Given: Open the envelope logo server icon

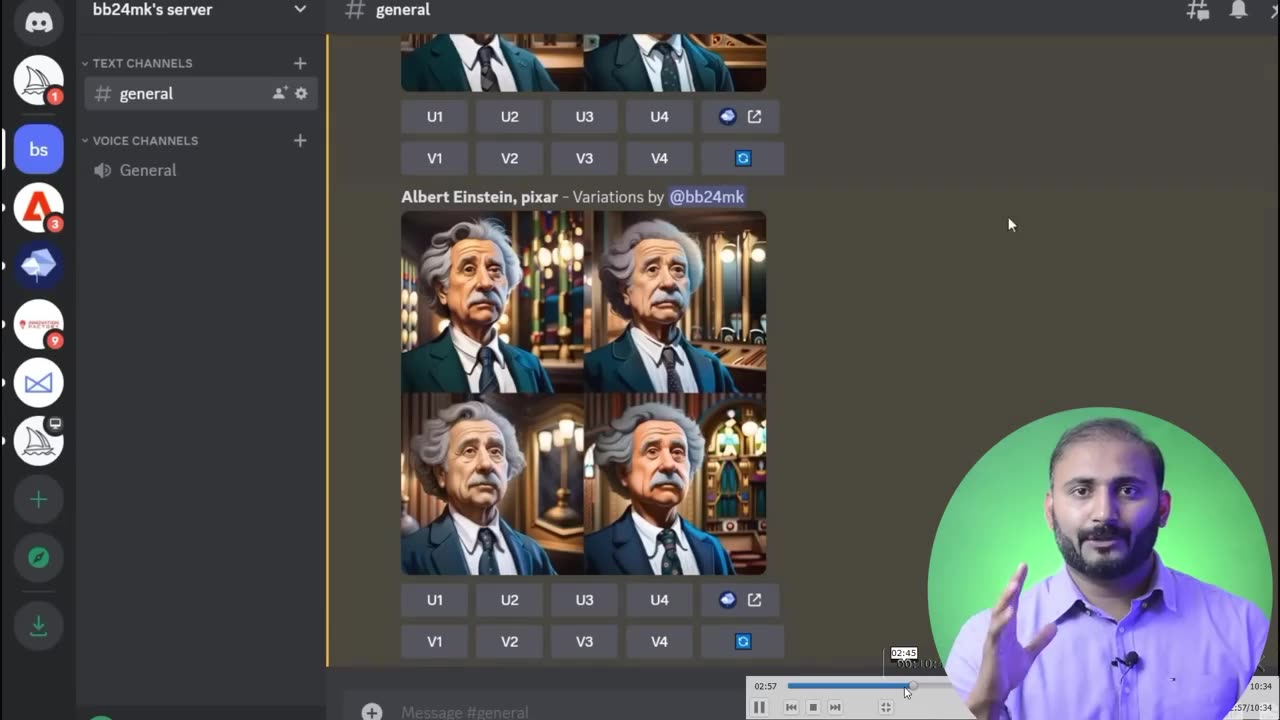Looking at the screenshot, I should click(38, 383).
